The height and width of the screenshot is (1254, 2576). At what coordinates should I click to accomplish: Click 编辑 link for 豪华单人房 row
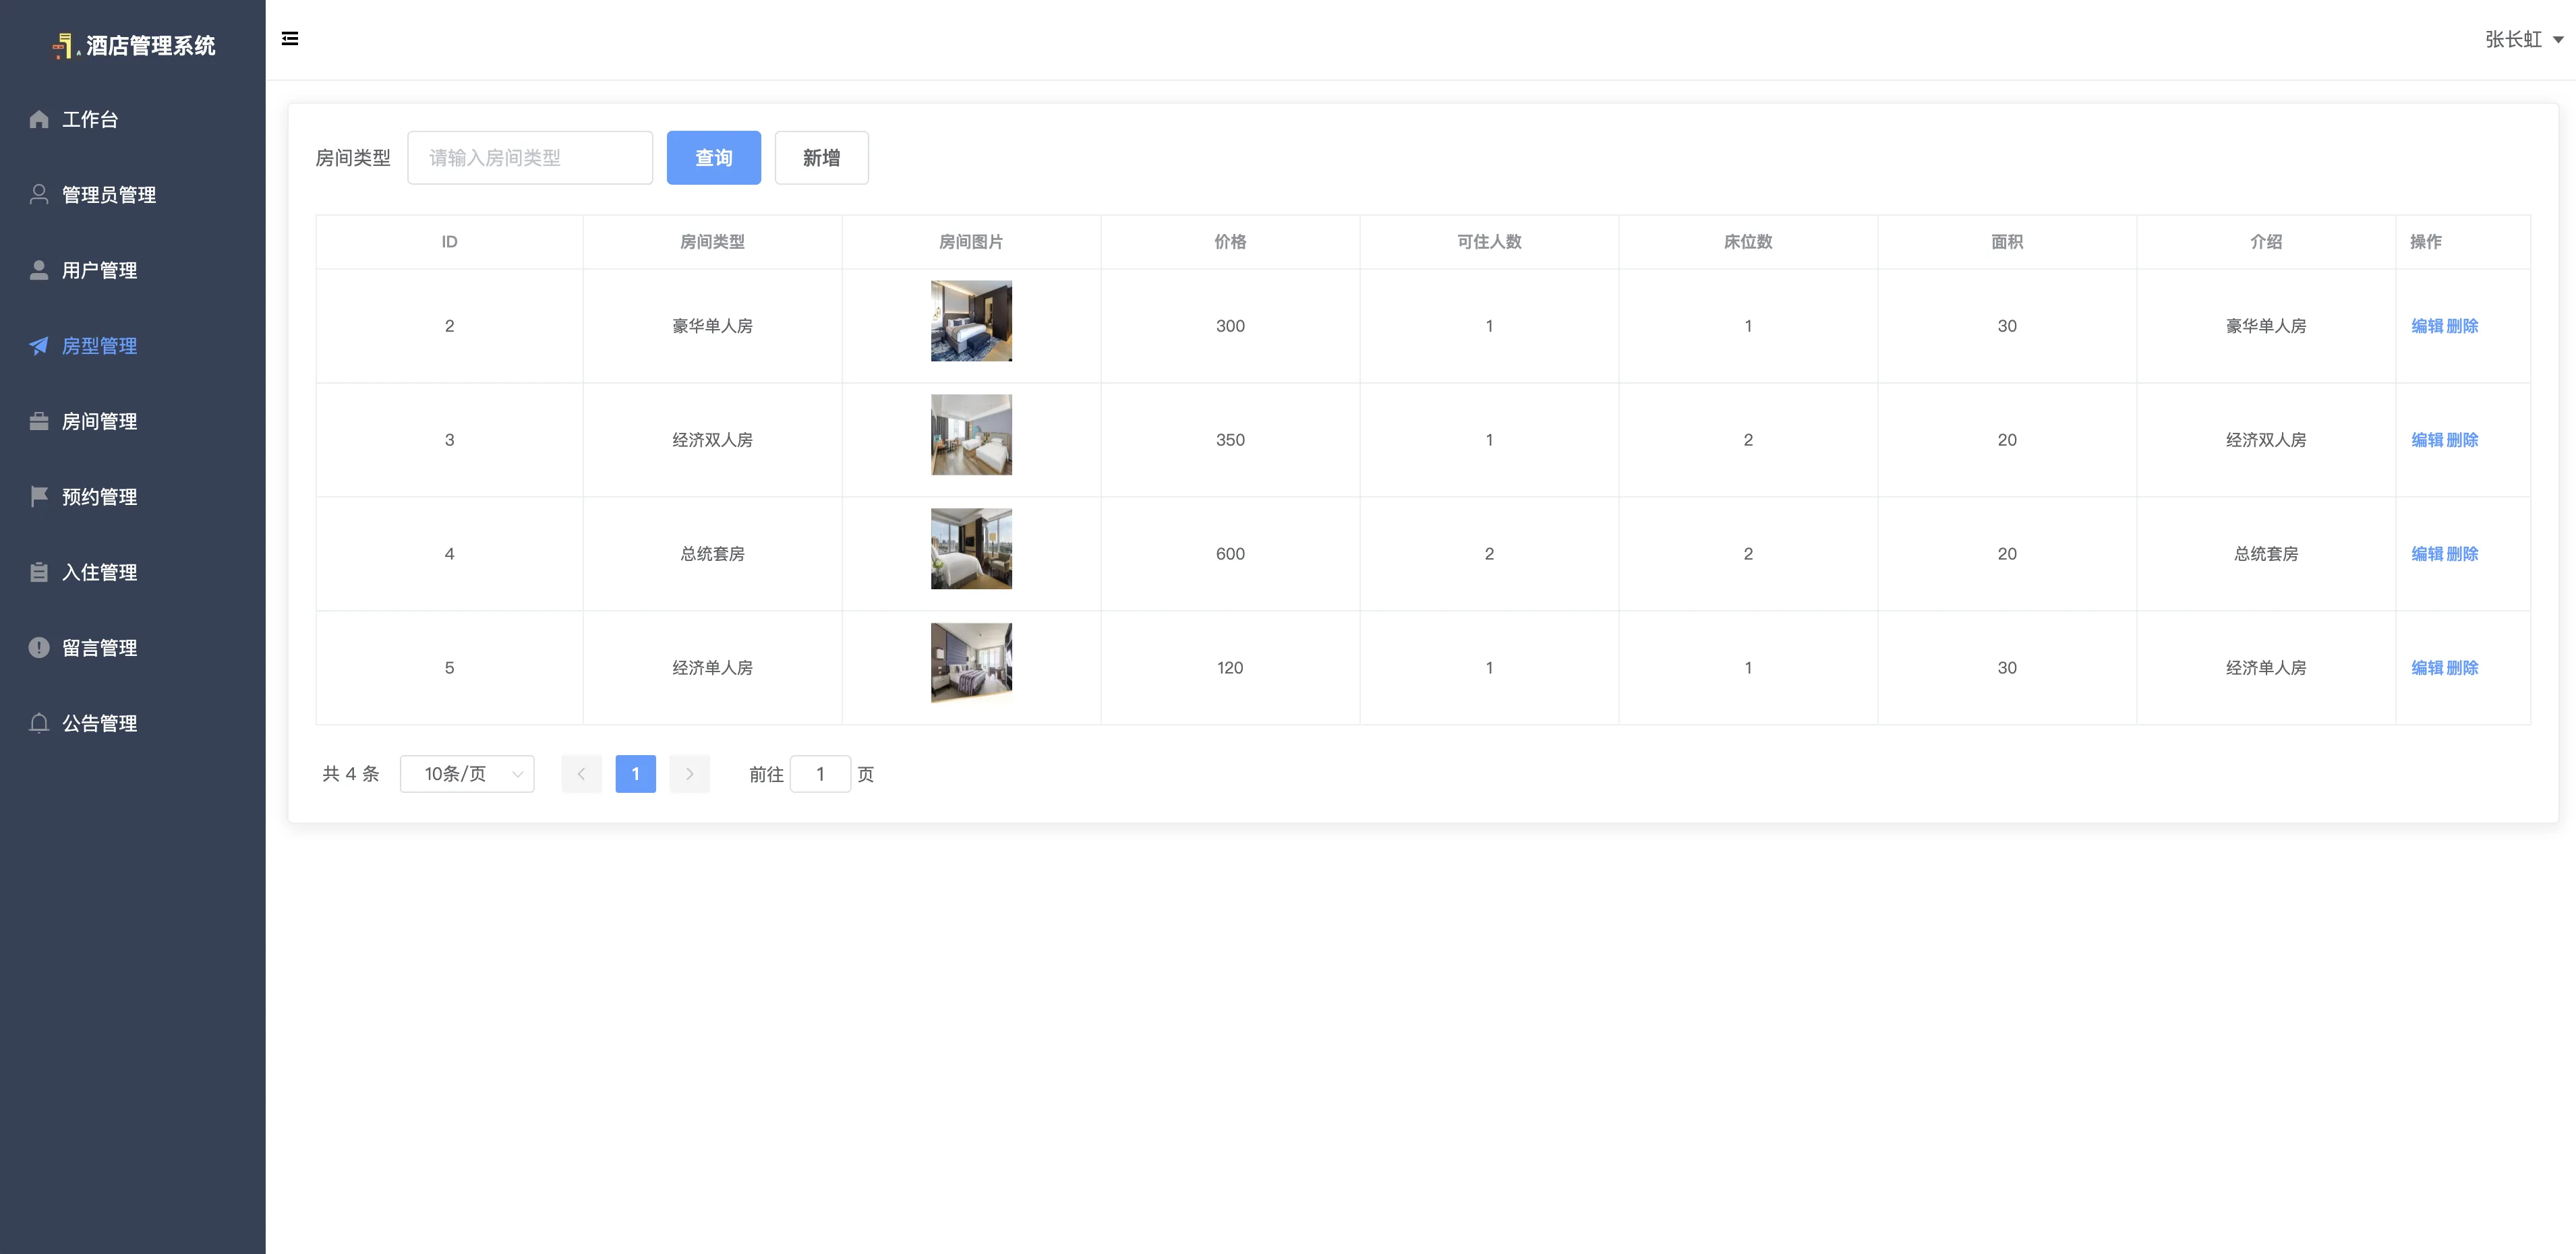(x=2427, y=326)
